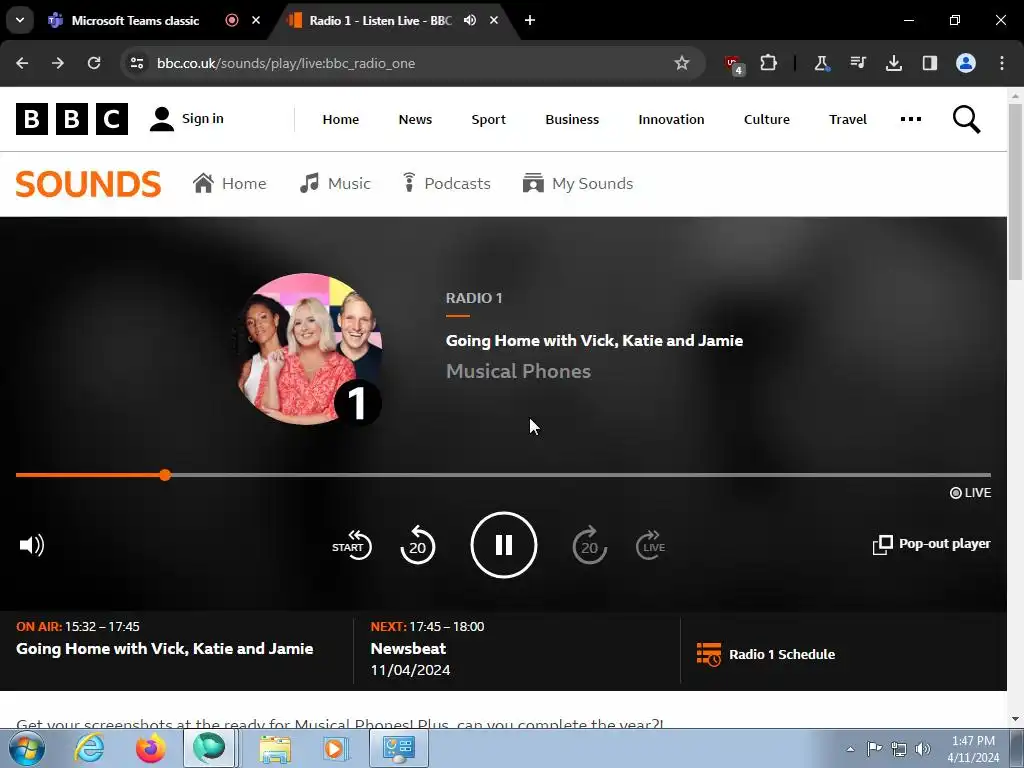This screenshot has width=1024, height=768.
Task: Open Windows Explorer folder on taskbar
Action: click(275, 748)
